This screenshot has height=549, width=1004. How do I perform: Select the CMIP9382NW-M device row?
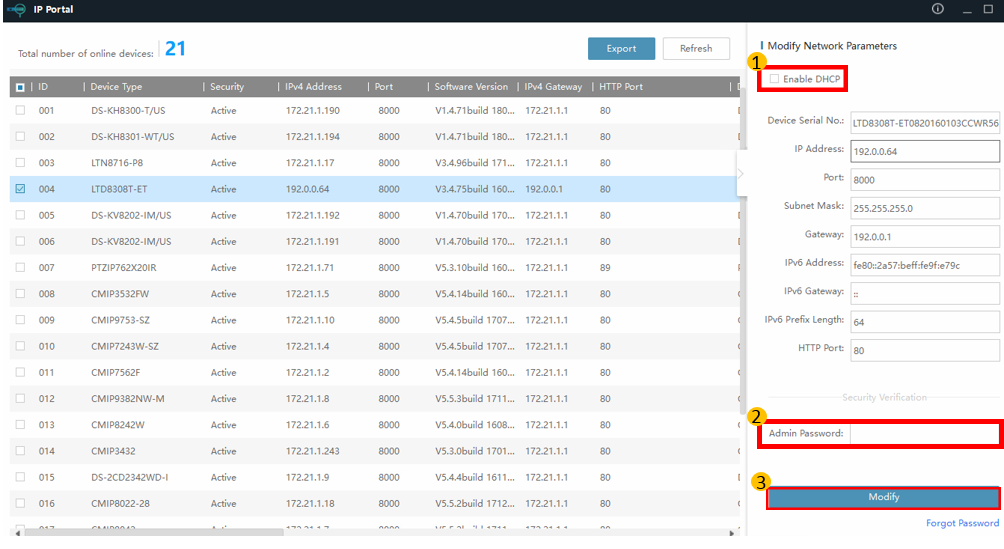coord(375,398)
